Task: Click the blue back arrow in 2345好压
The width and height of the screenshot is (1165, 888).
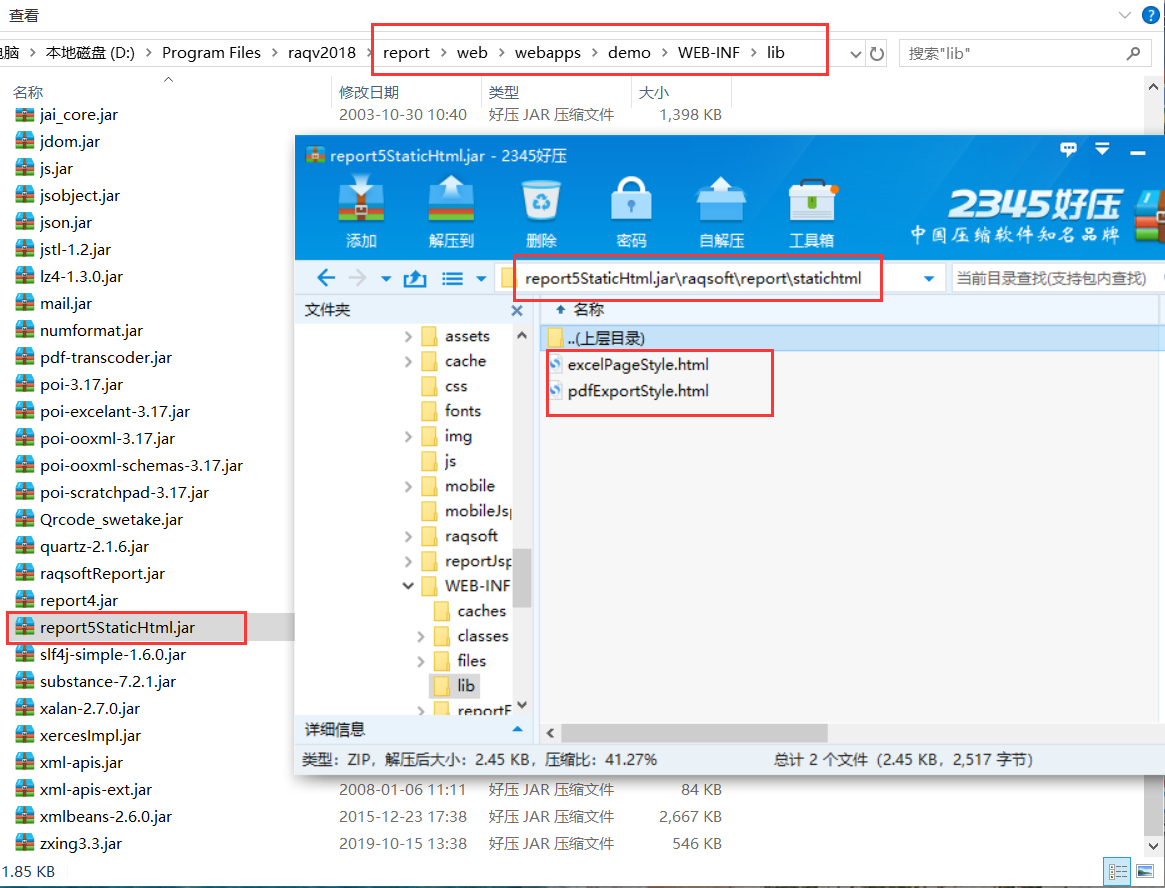Action: pyautogui.click(x=326, y=278)
